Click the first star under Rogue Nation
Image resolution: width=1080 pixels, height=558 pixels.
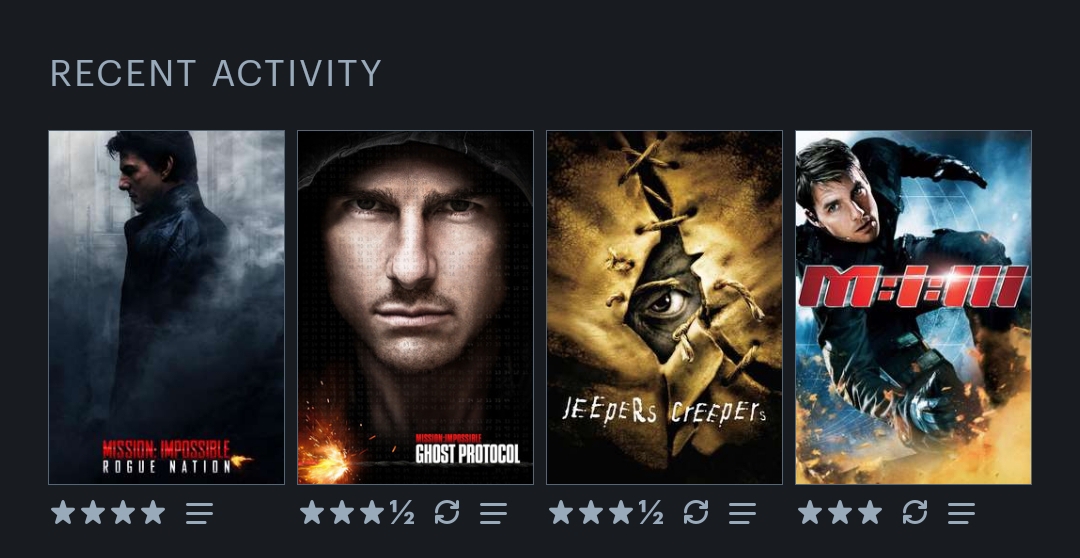[x=63, y=512]
